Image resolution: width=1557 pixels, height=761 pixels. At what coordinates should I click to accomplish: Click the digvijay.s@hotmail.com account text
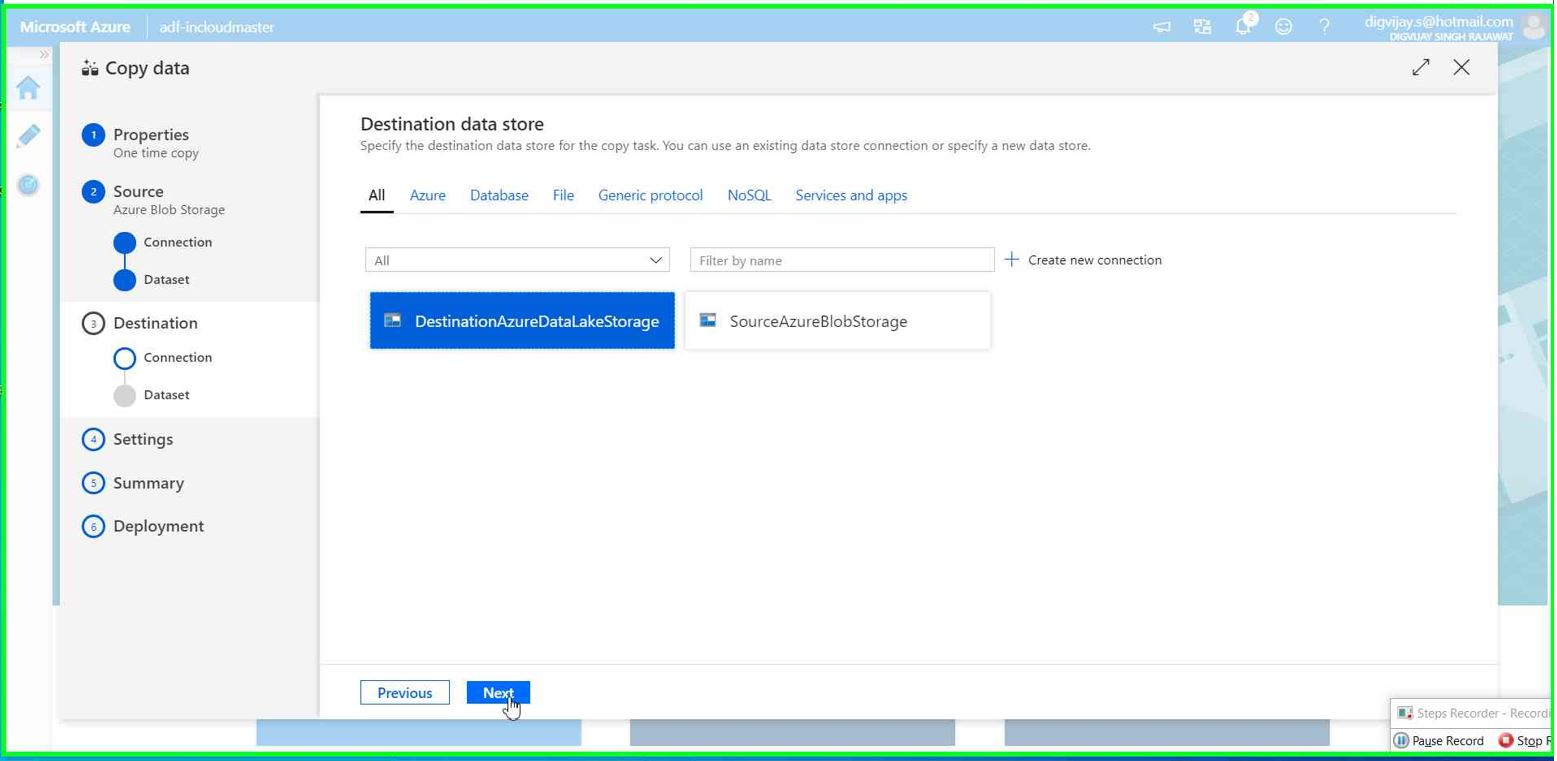[1439, 21]
